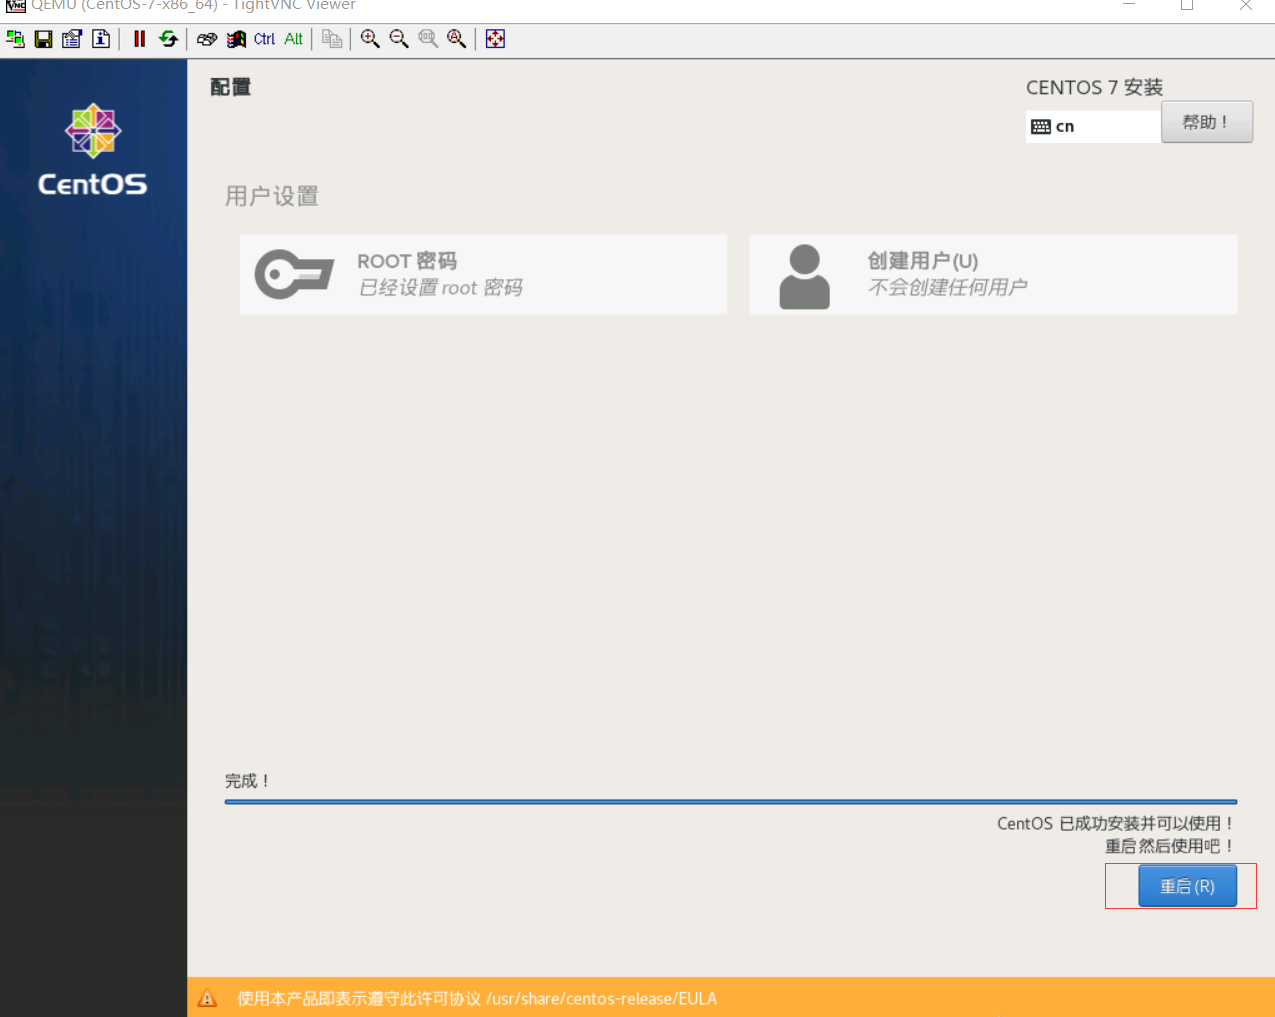Image resolution: width=1275 pixels, height=1017 pixels.
Task: Click the completed installation progress bar
Action: 731,801
